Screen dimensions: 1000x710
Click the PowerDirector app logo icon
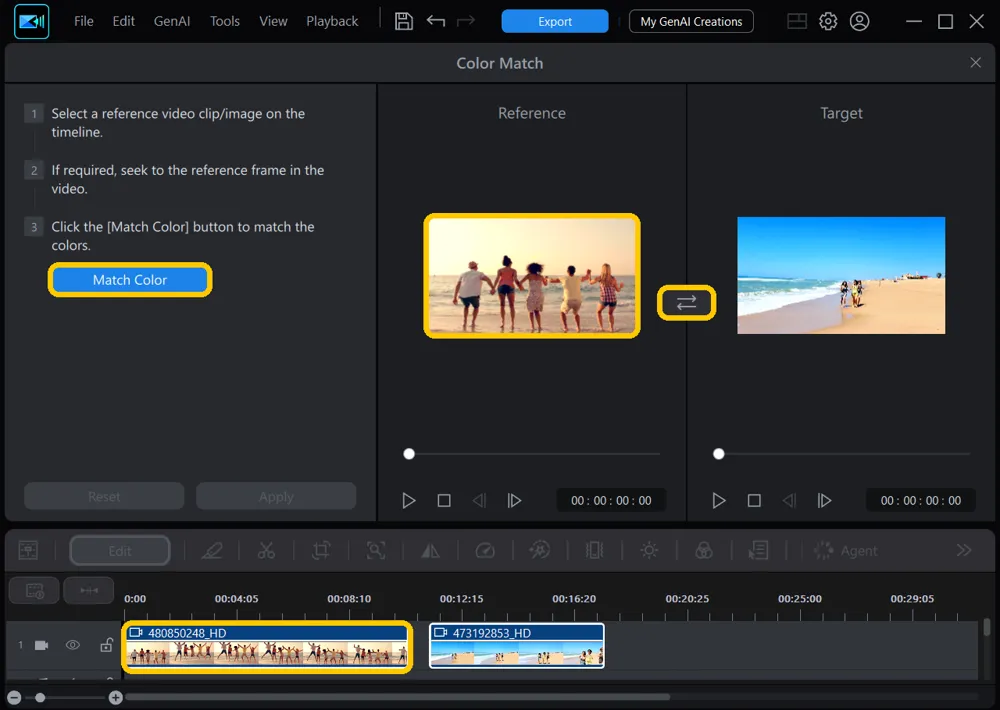pyautogui.click(x=31, y=21)
